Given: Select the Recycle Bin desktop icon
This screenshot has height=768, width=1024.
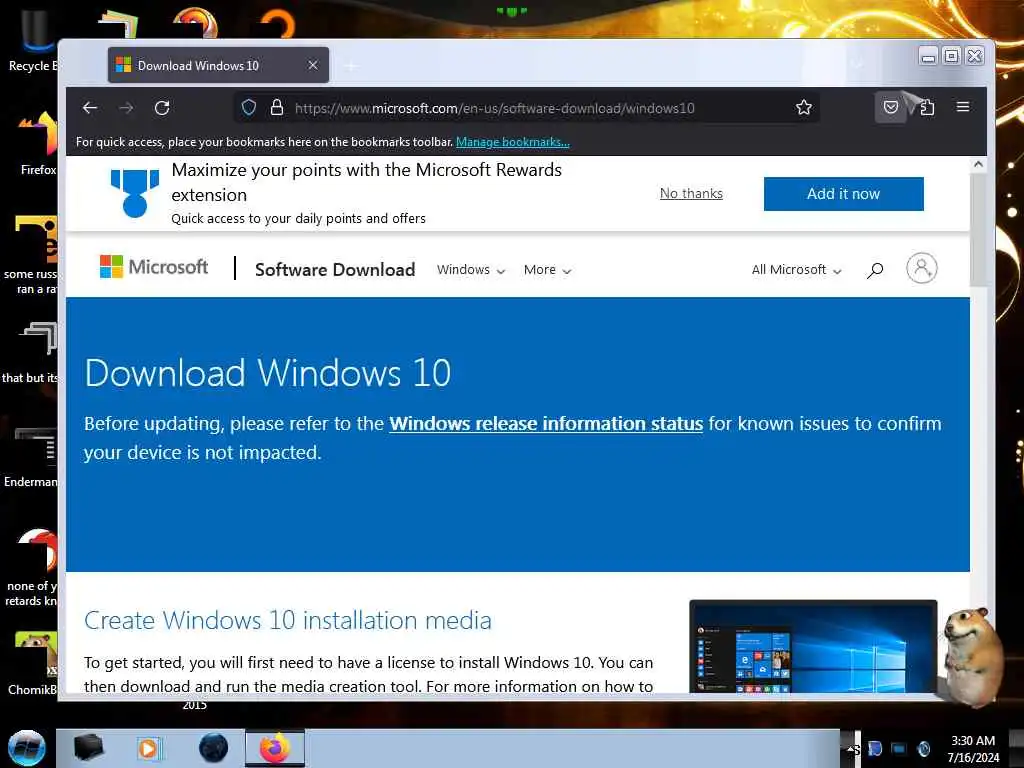Looking at the screenshot, I should [x=33, y=39].
